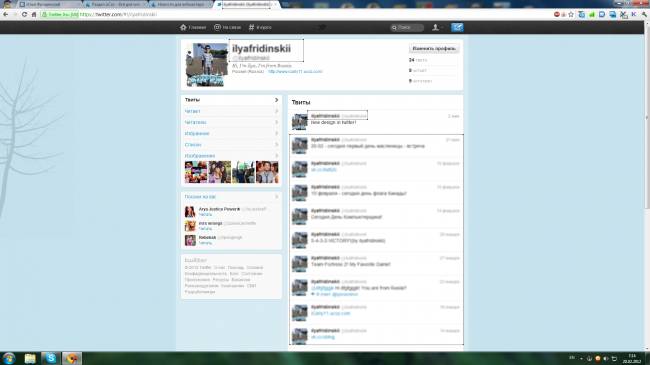Click the mention link in the 'You are from Russia?' tweet
The width and height of the screenshot is (650, 365).
point(322,288)
